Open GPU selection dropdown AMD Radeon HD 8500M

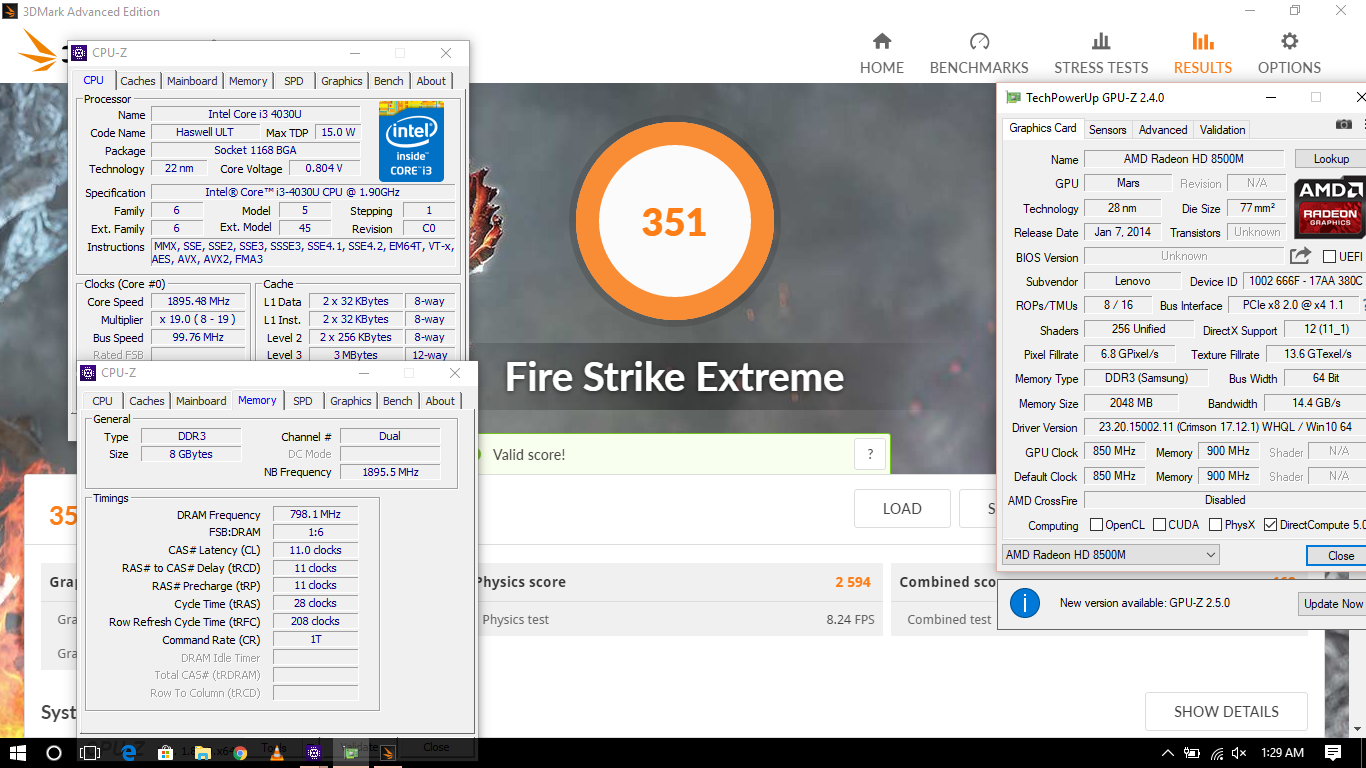coord(1110,555)
